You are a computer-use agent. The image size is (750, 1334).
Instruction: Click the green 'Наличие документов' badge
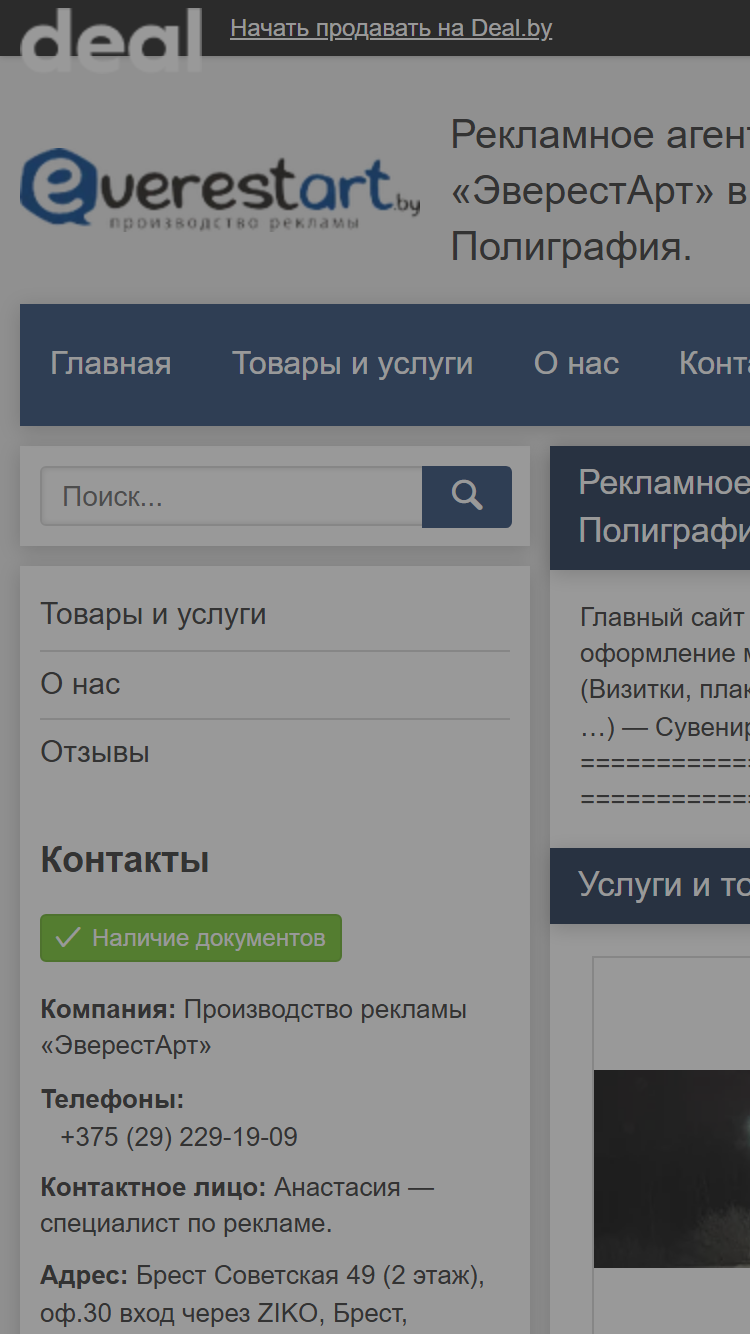(191, 938)
